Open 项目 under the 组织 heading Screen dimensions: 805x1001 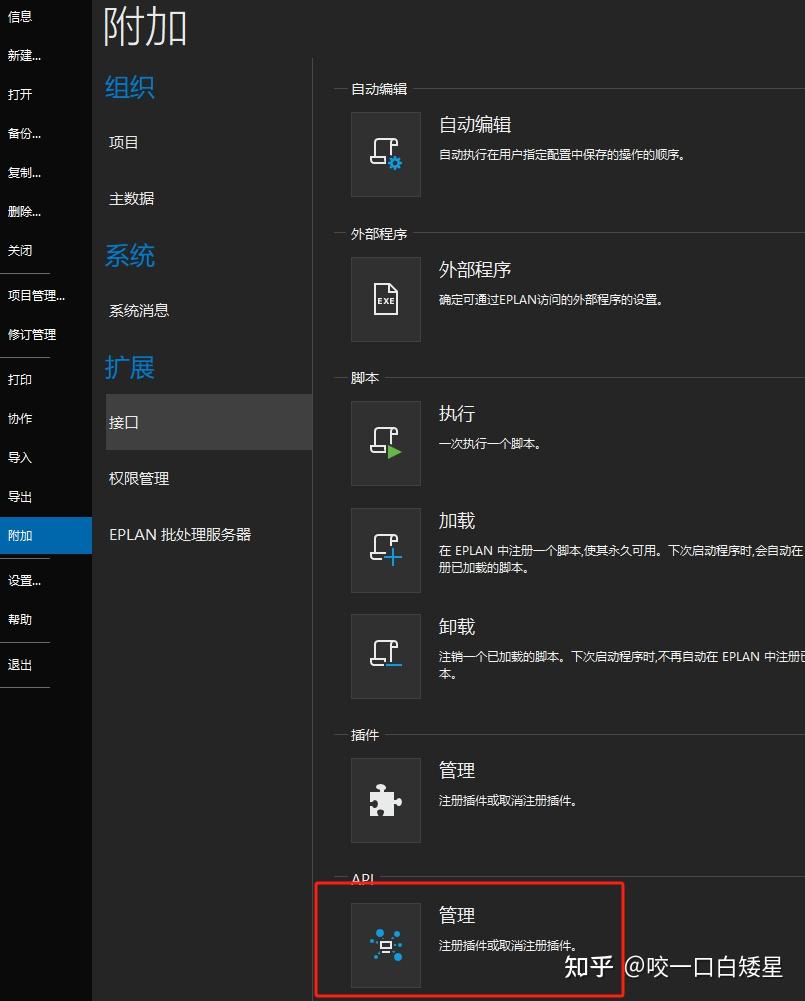[x=122, y=142]
